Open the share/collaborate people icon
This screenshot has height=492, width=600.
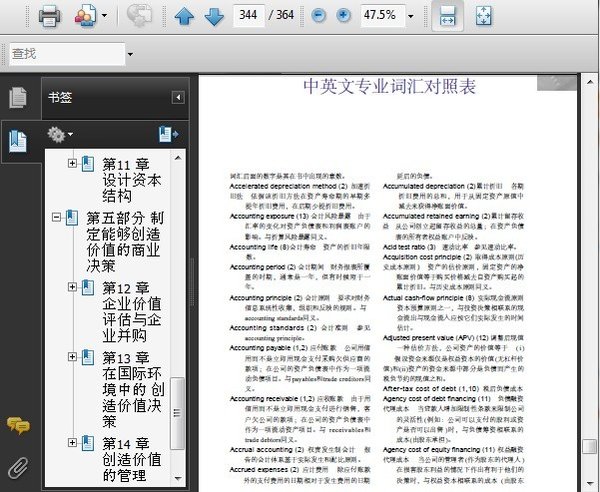[85, 16]
